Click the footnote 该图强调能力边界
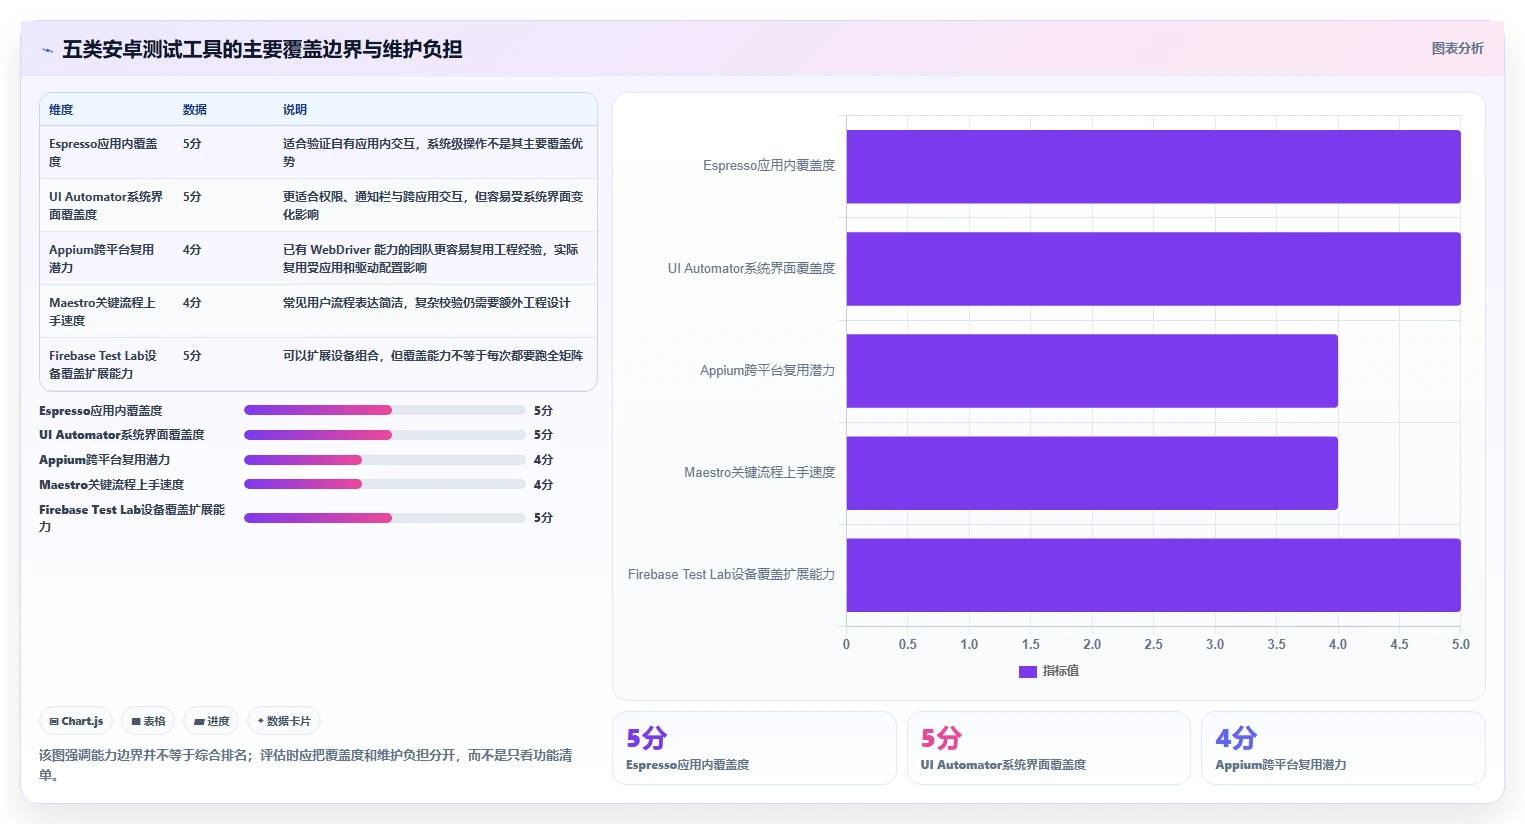This screenshot has height=824, width=1525. tap(306, 765)
